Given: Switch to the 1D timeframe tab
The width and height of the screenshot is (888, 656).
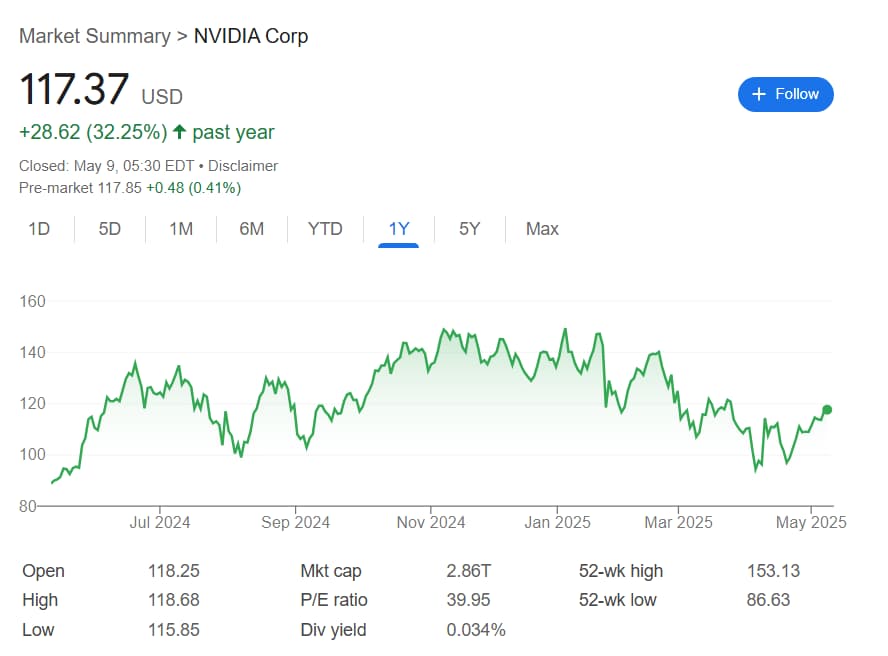Looking at the screenshot, I should click(39, 229).
